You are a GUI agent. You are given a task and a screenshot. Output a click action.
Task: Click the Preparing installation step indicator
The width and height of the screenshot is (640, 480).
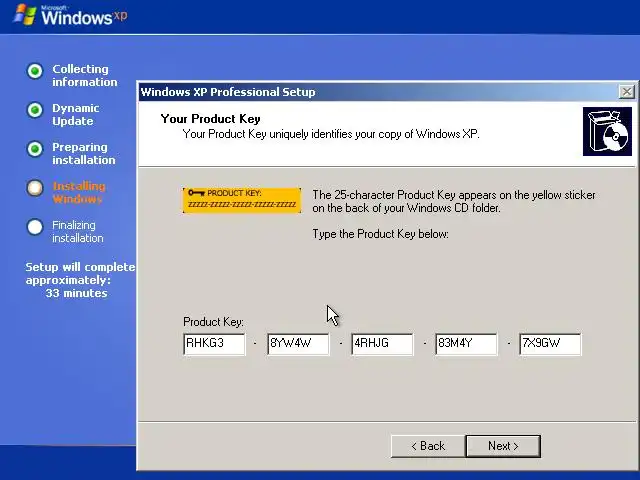(35, 149)
